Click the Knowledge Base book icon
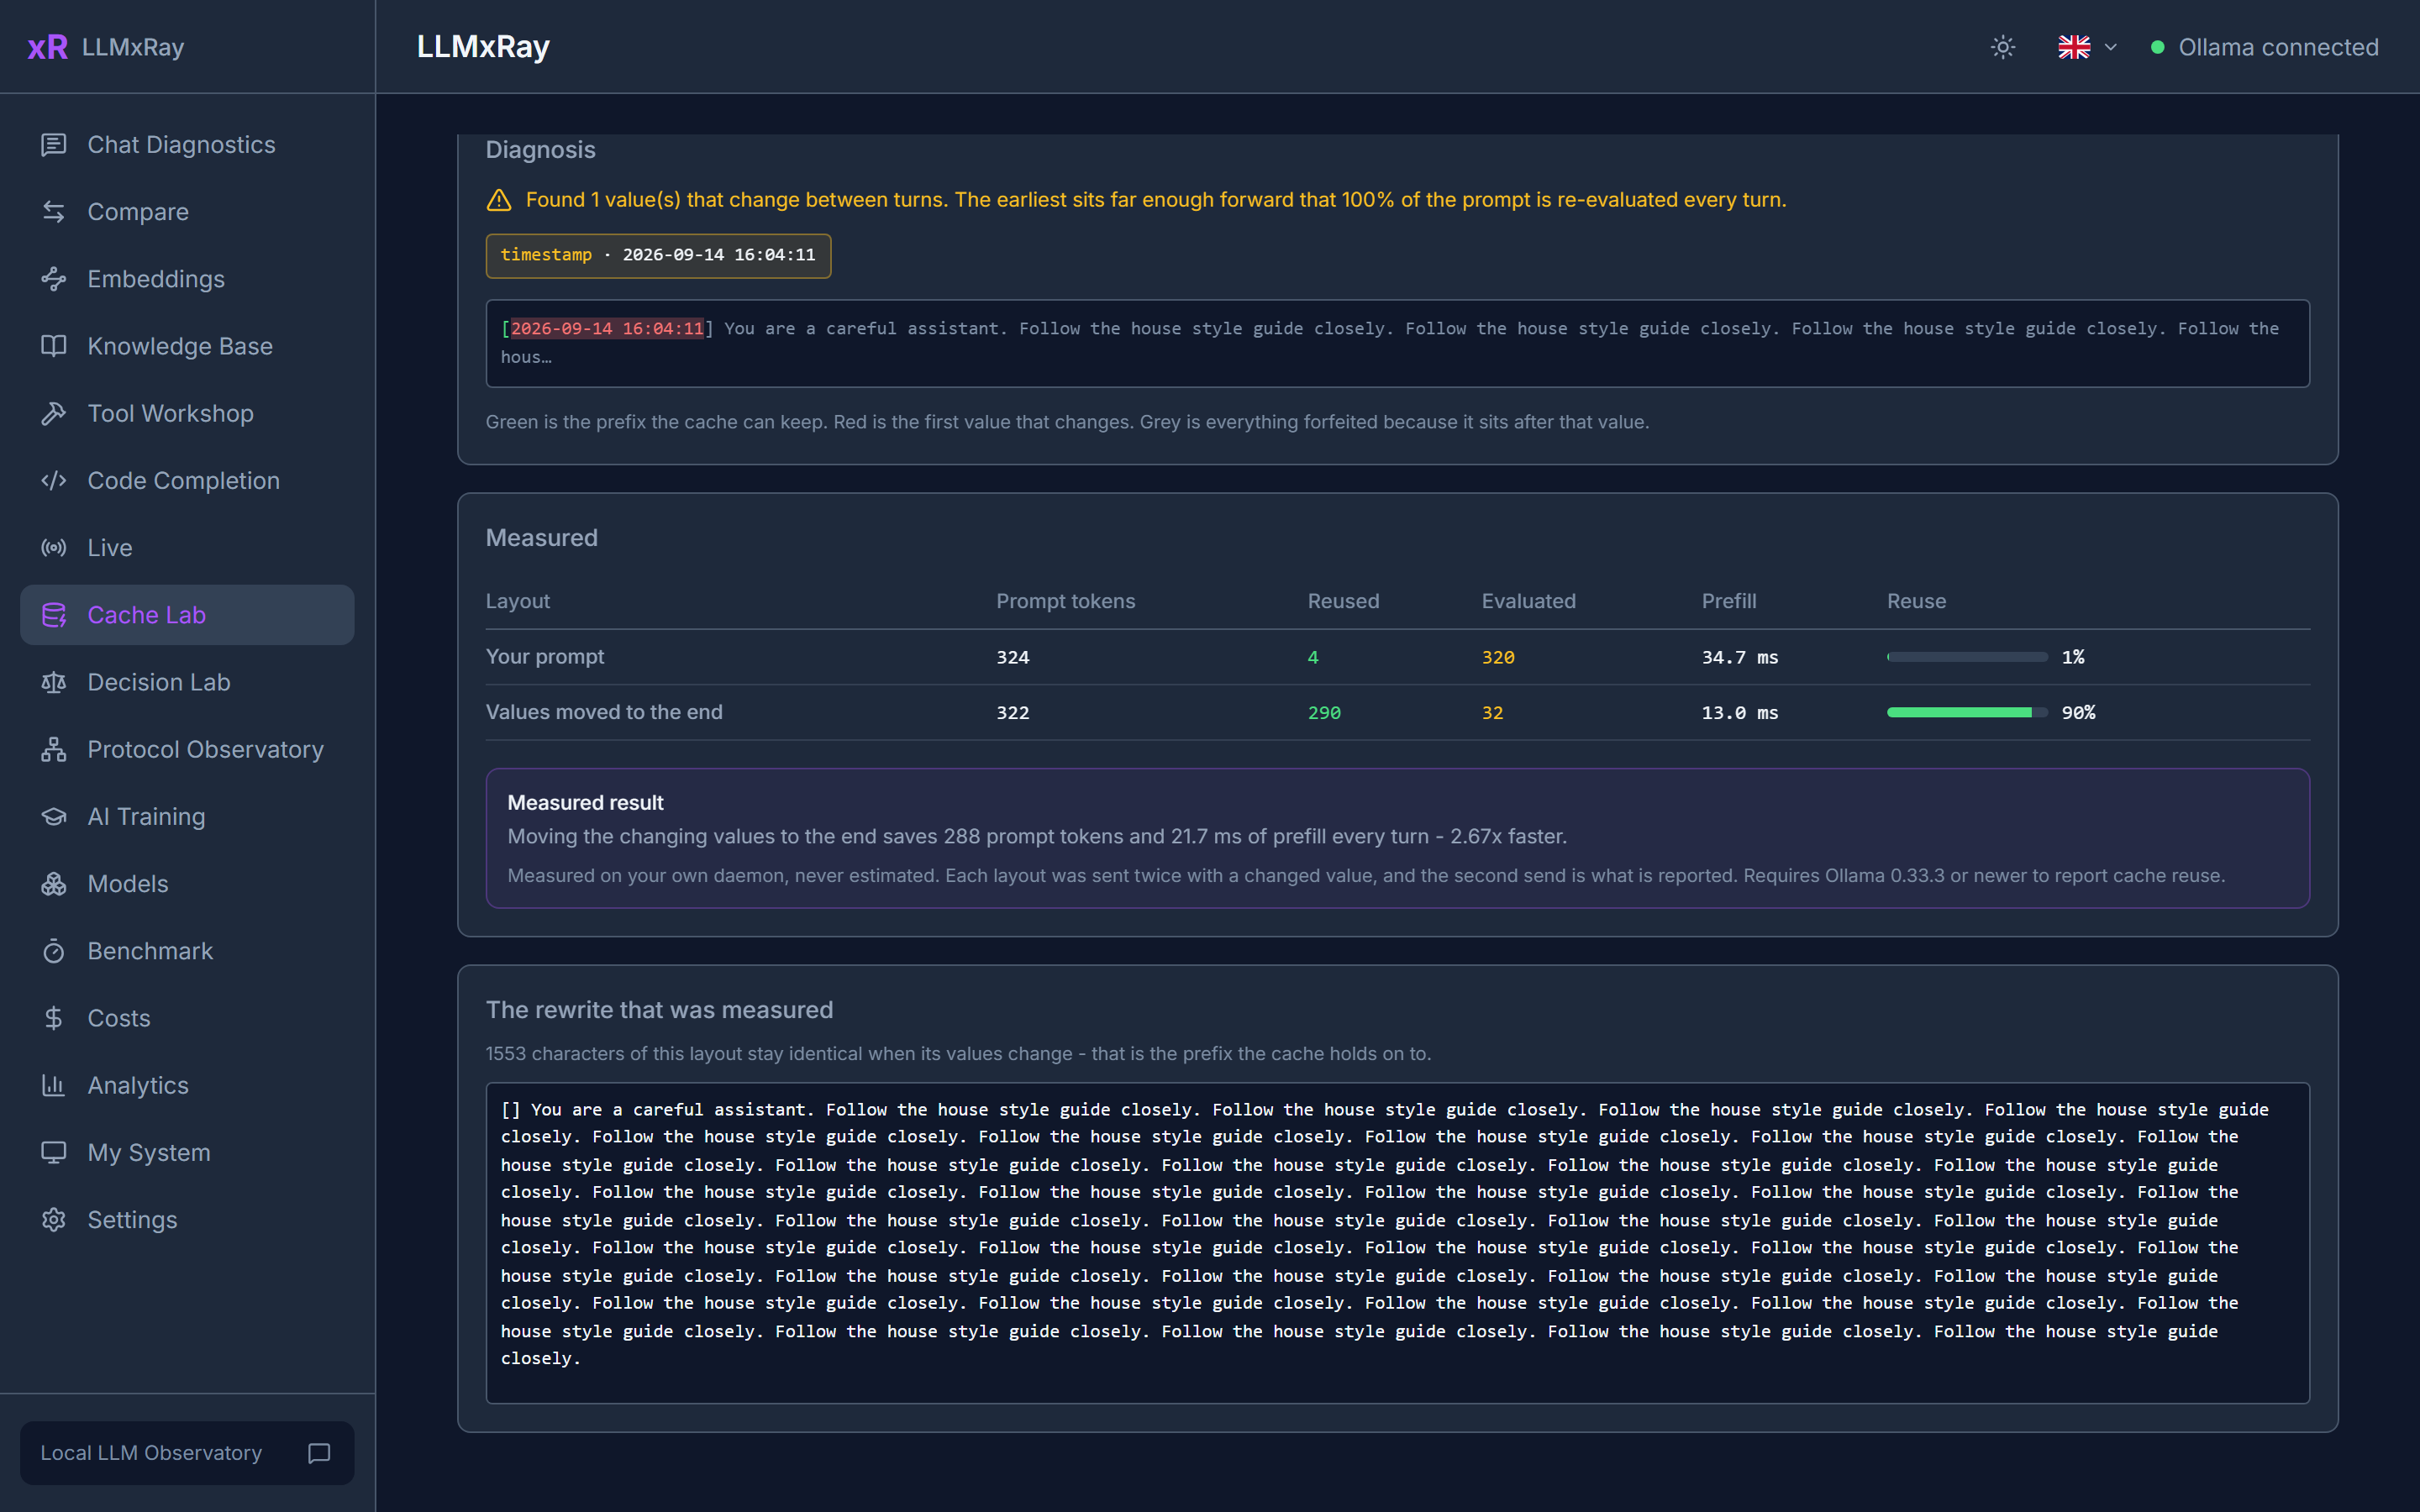Image resolution: width=2420 pixels, height=1512 pixels. [x=54, y=346]
